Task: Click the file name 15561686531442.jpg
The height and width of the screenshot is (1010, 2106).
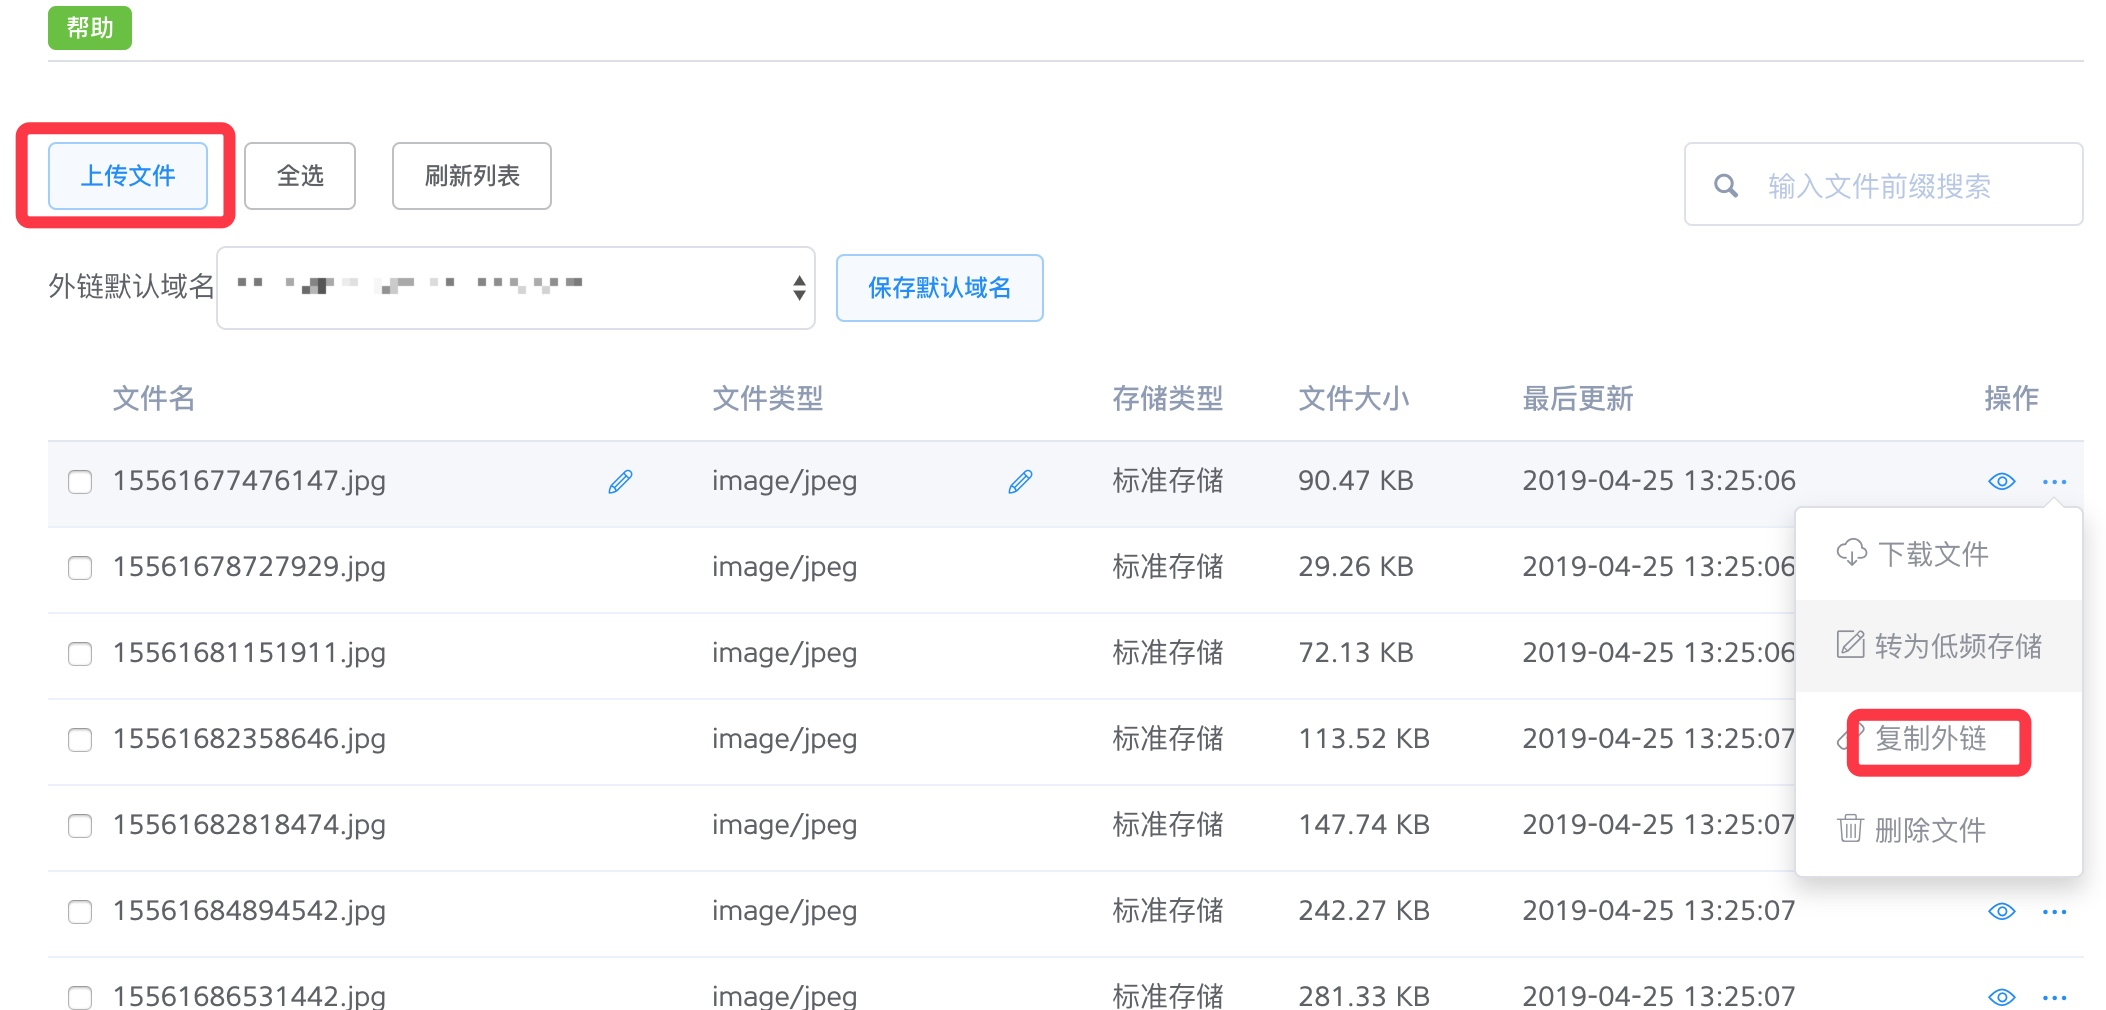Action: [x=249, y=998]
